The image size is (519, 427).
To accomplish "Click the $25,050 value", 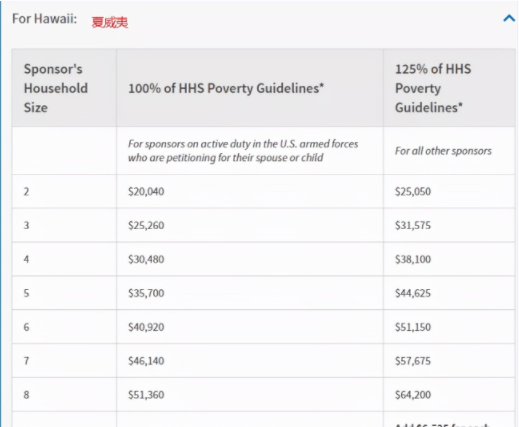I will click(x=413, y=192).
